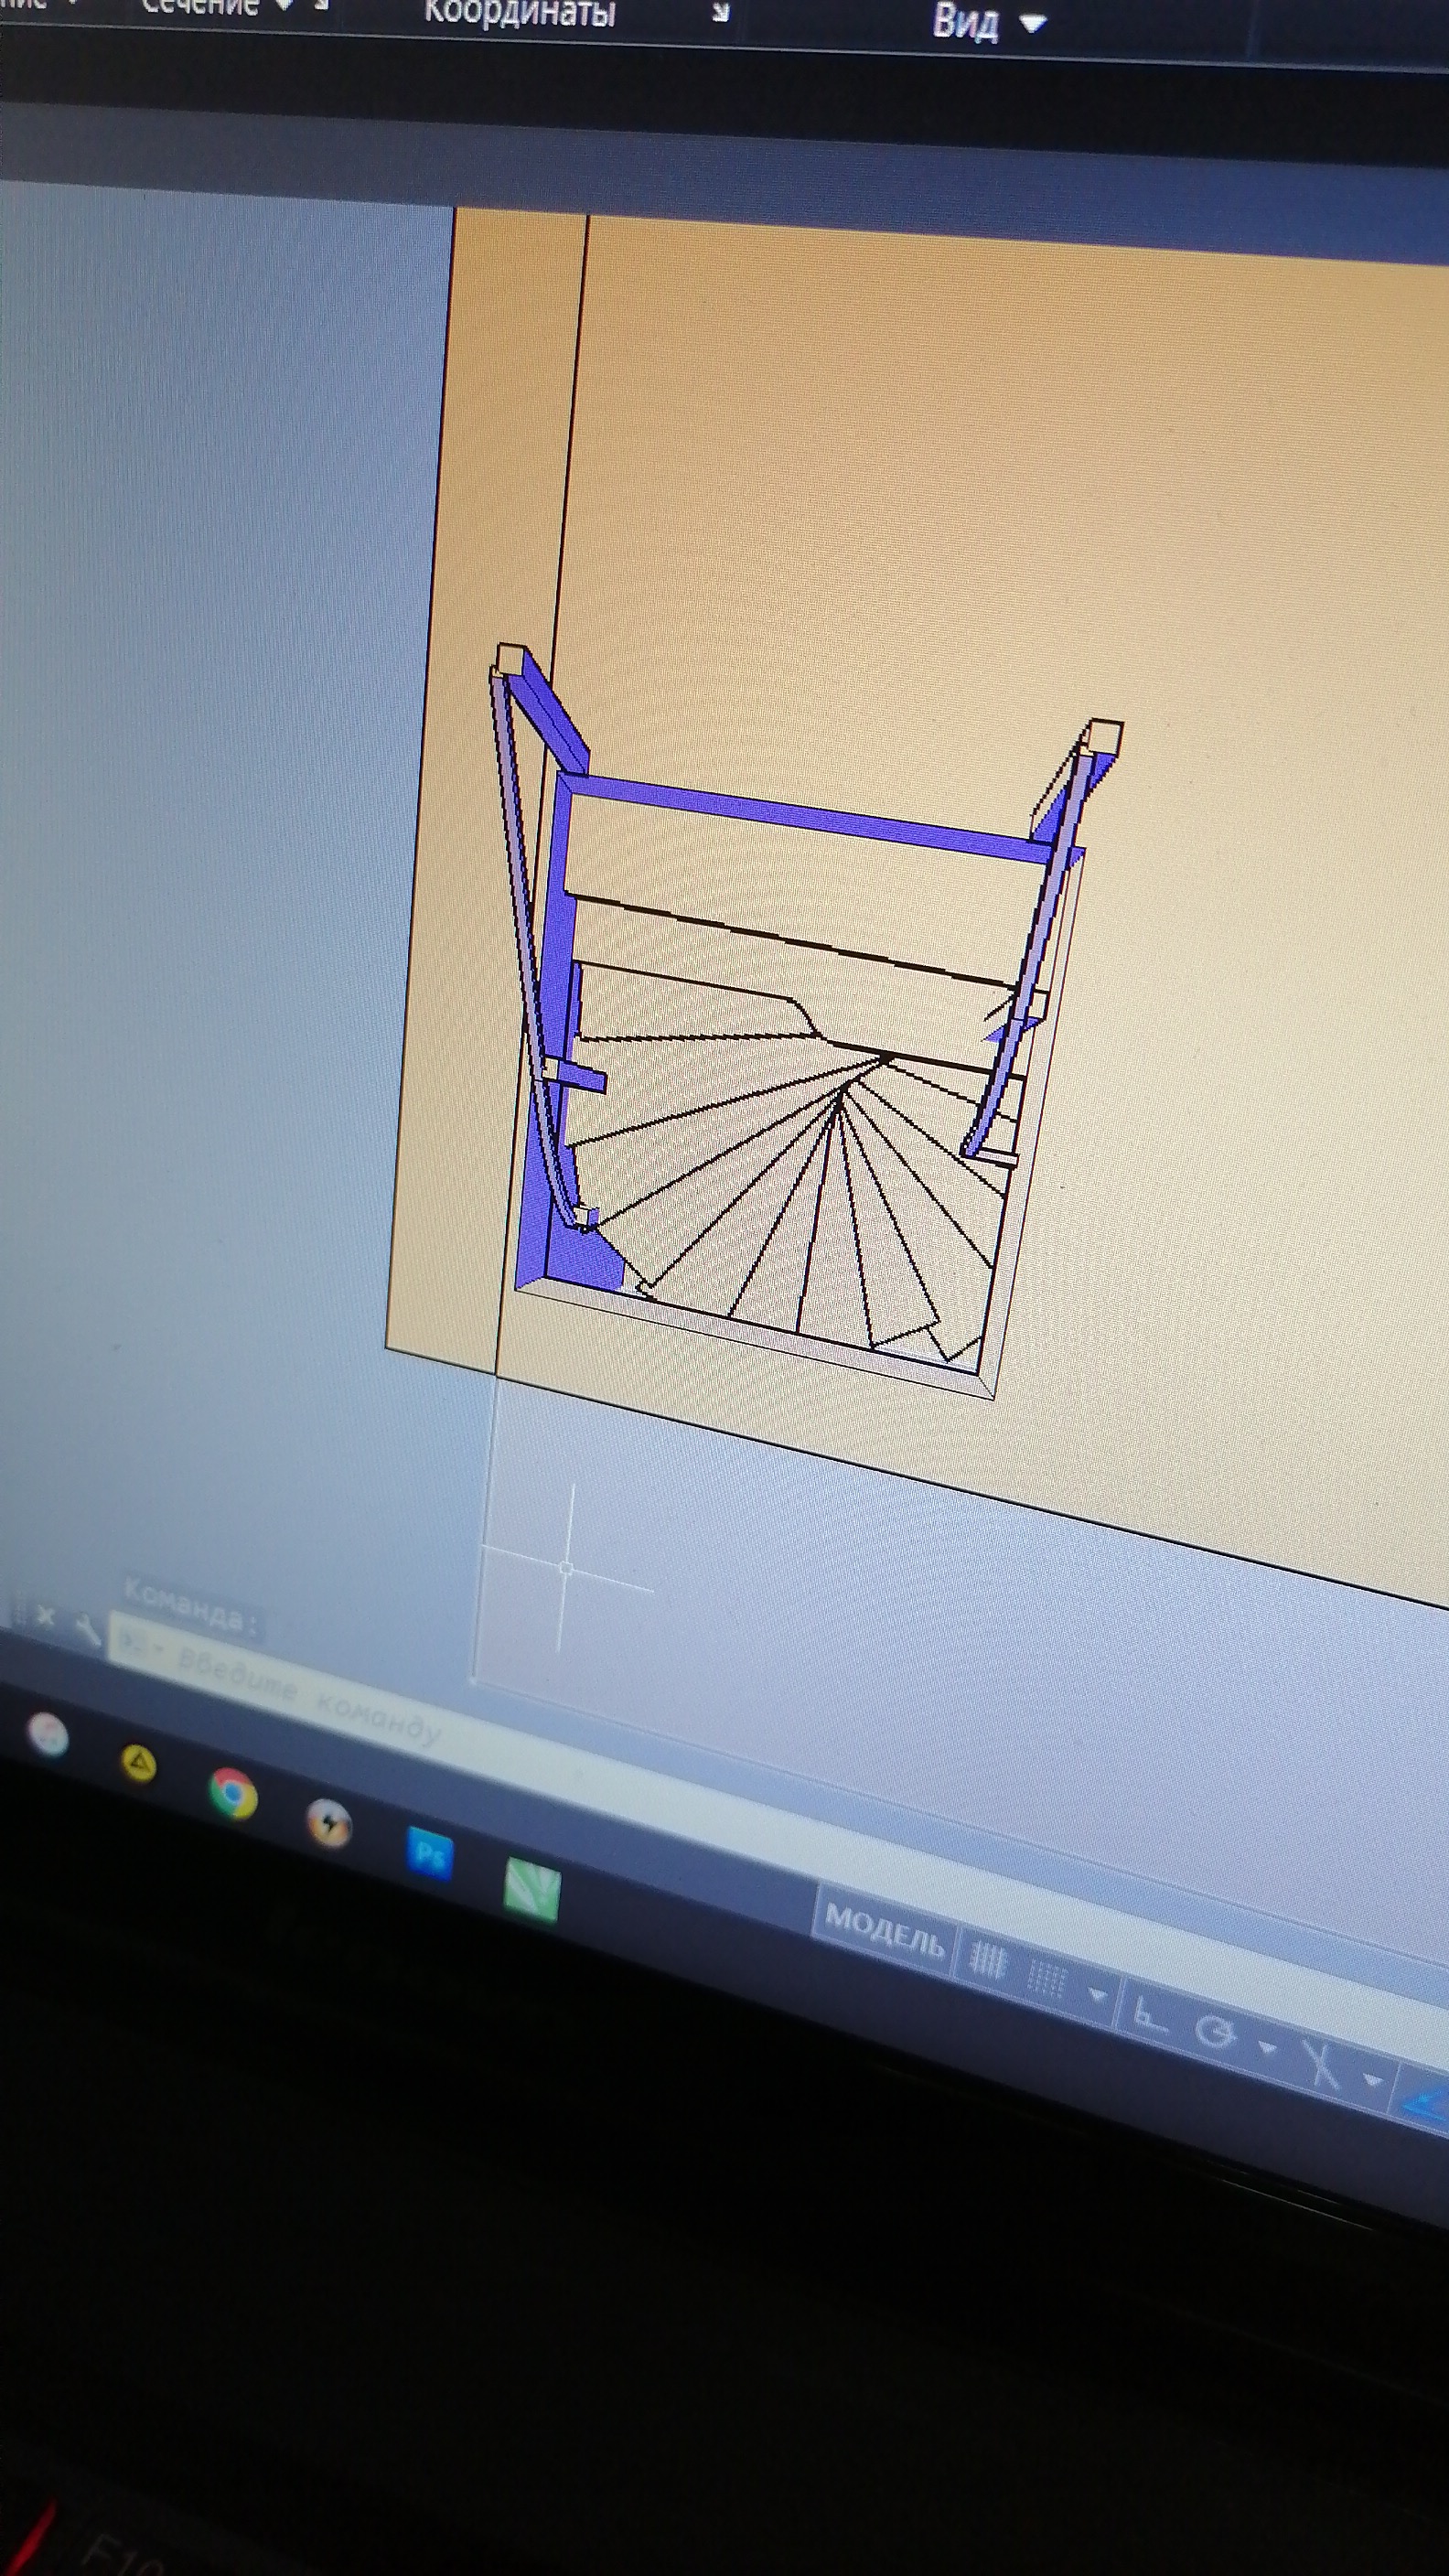Open Photoshop from the taskbar

click(x=431, y=1855)
